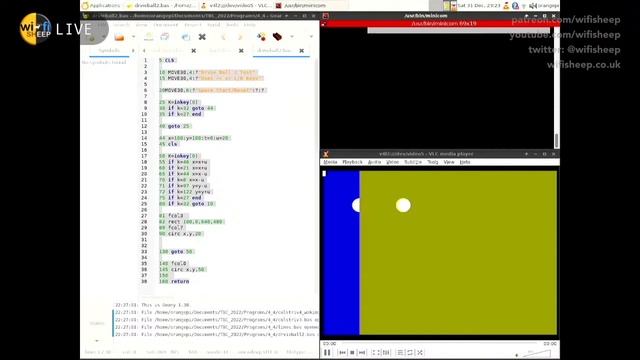Switch to the driveball2.bas taskbar window

click(162, 5)
